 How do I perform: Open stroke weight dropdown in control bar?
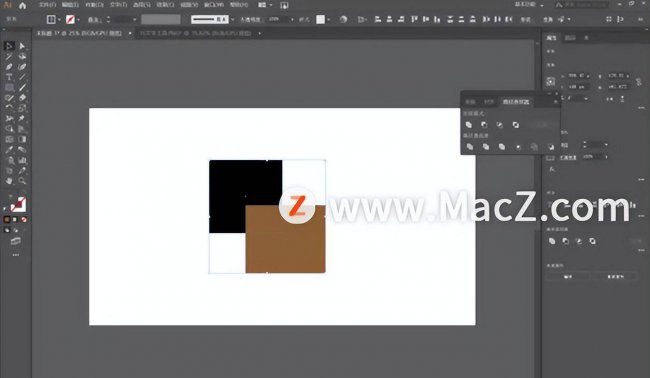(134, 19)
